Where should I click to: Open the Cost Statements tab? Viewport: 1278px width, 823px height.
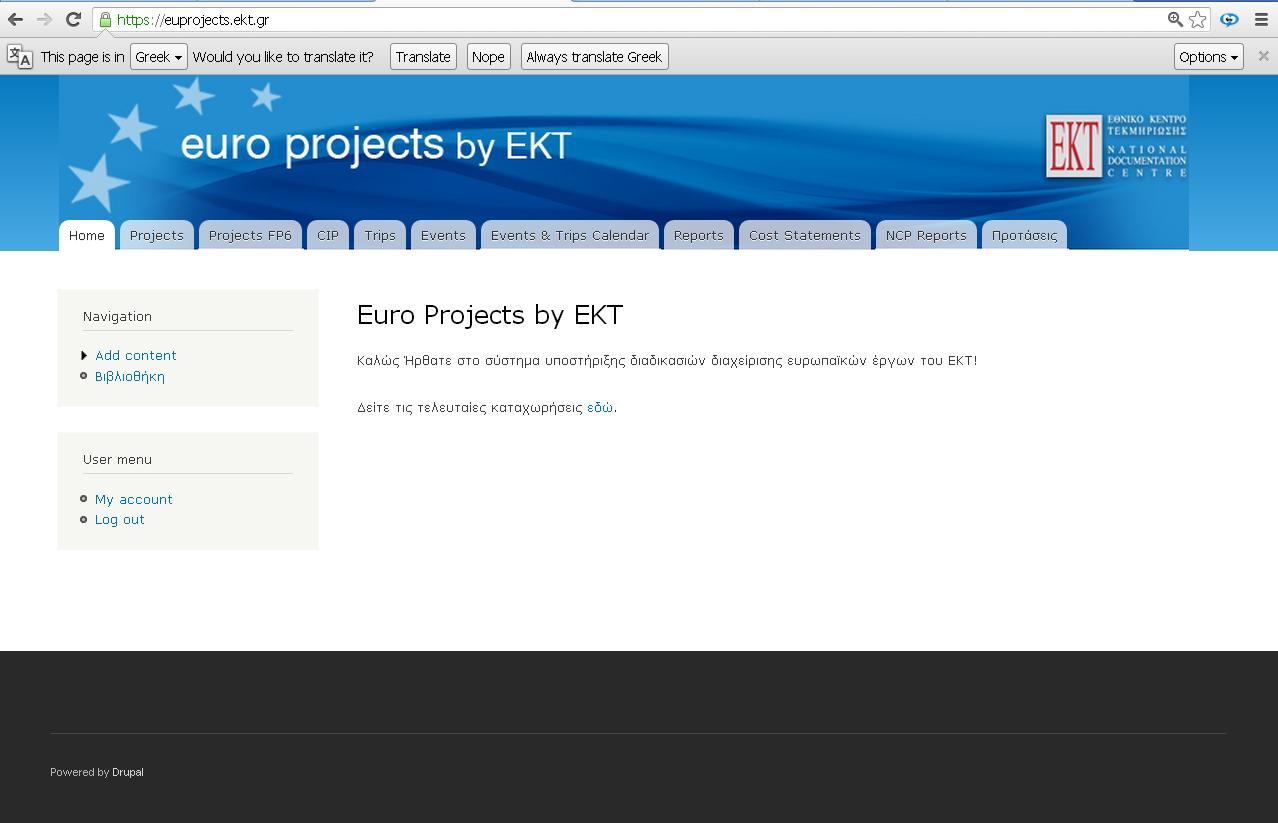click(x=805, y=235)
